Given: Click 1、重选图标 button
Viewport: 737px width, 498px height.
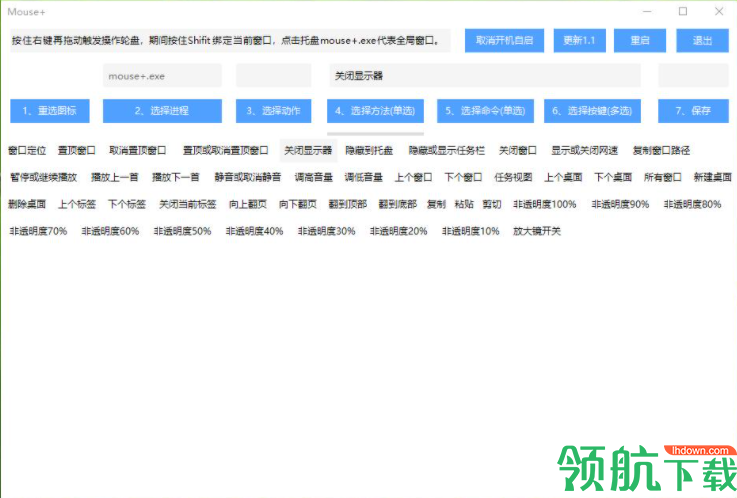Looking at the screenshot, I should (x=50, y=111).
